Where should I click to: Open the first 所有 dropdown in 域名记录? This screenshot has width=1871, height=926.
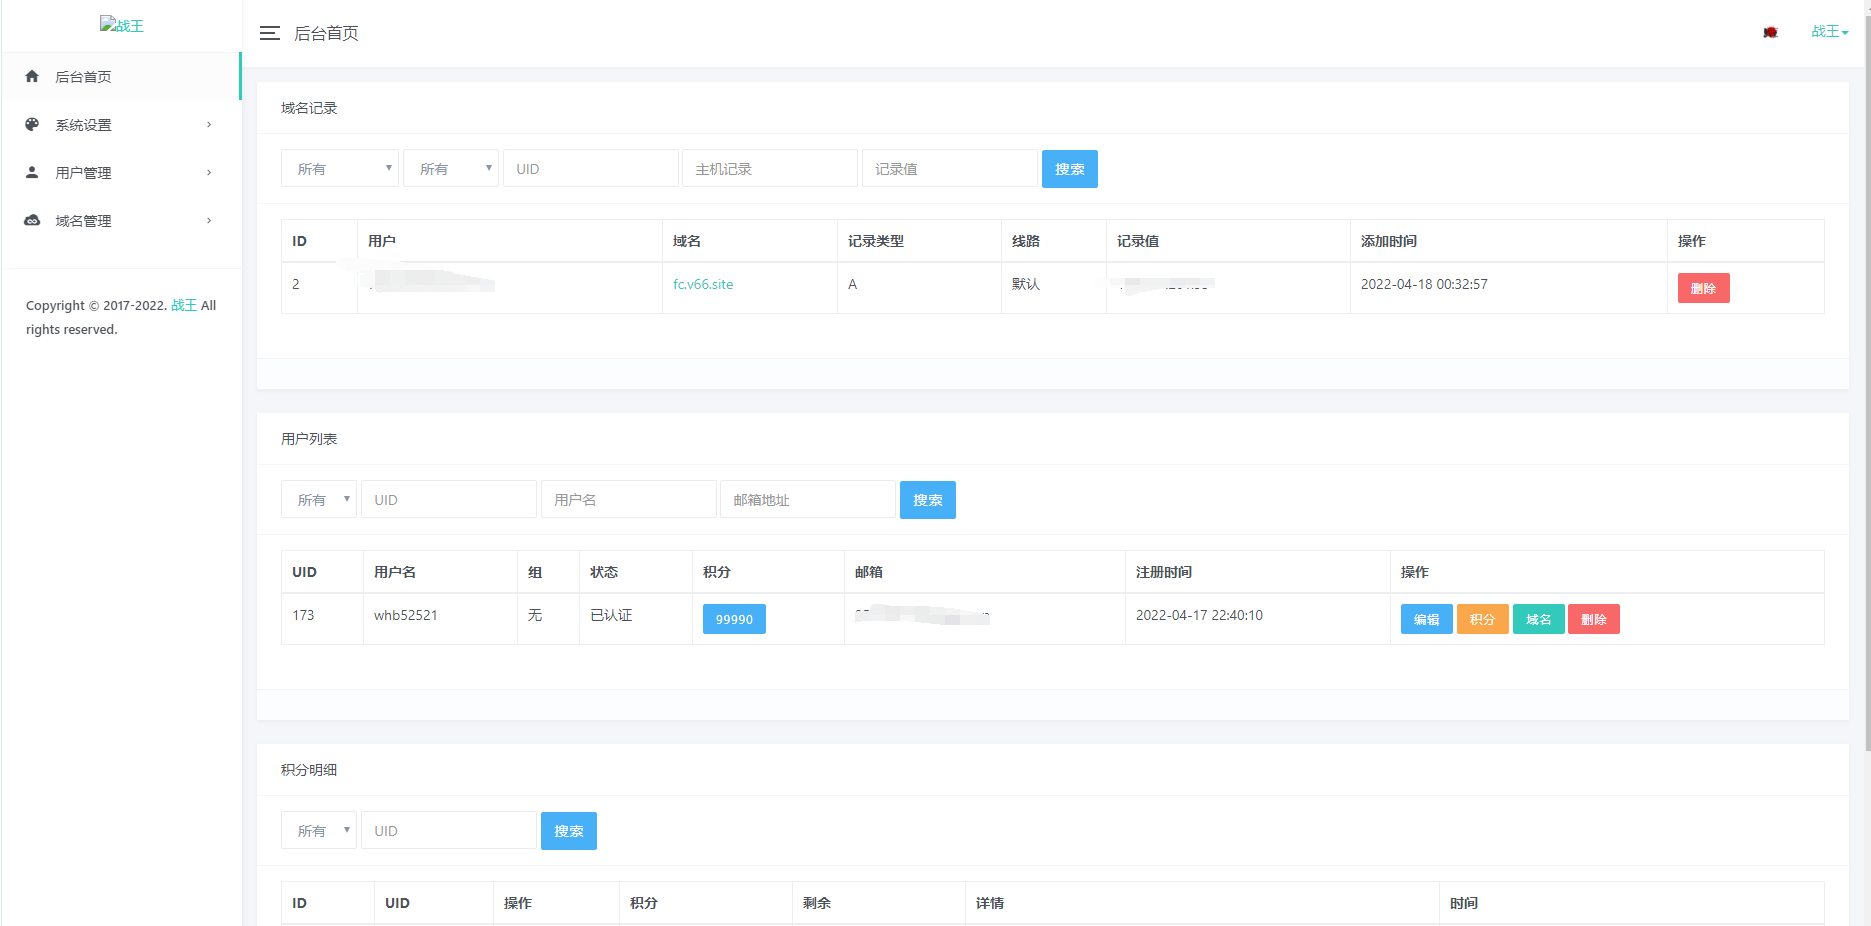coord(340,169)
